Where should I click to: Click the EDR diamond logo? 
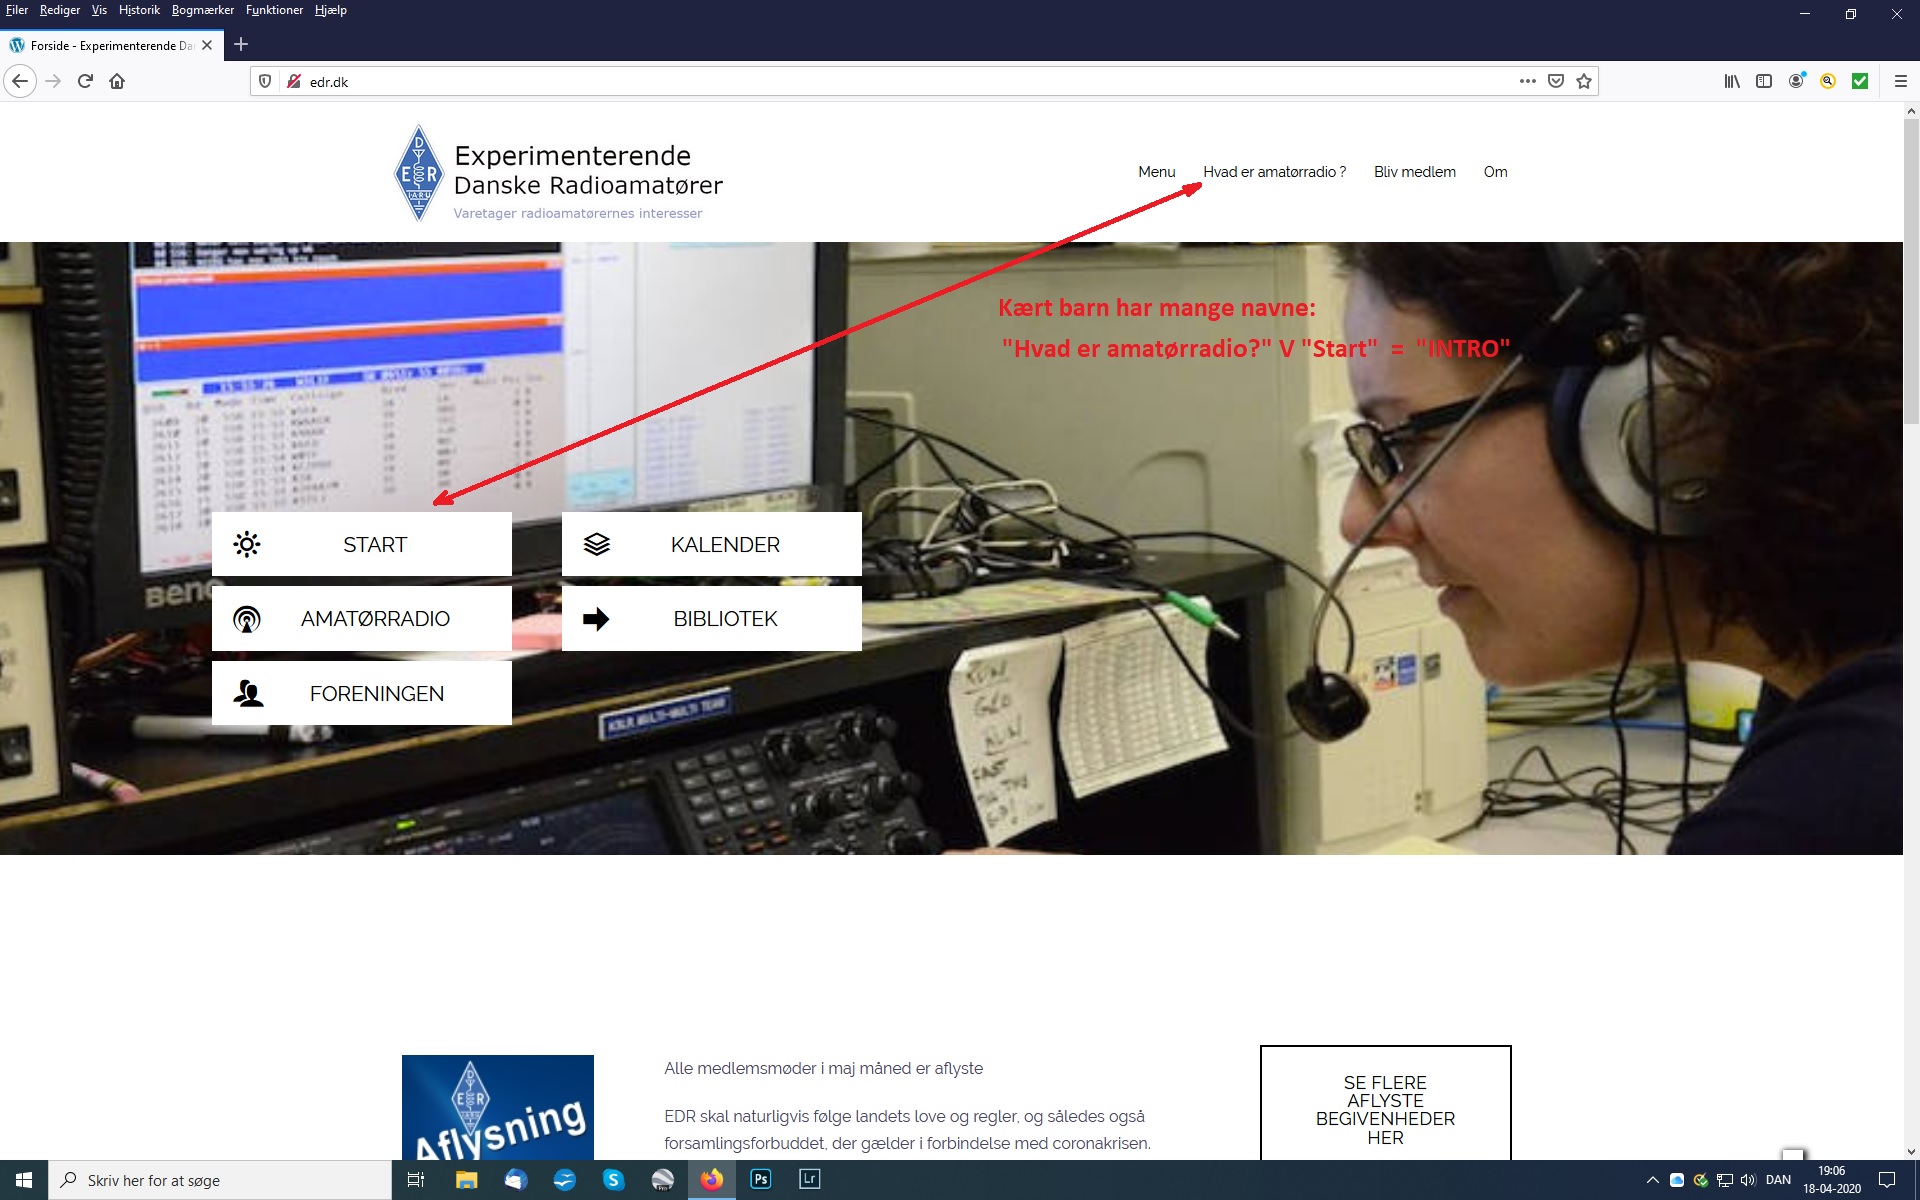(x=419, y=173)
